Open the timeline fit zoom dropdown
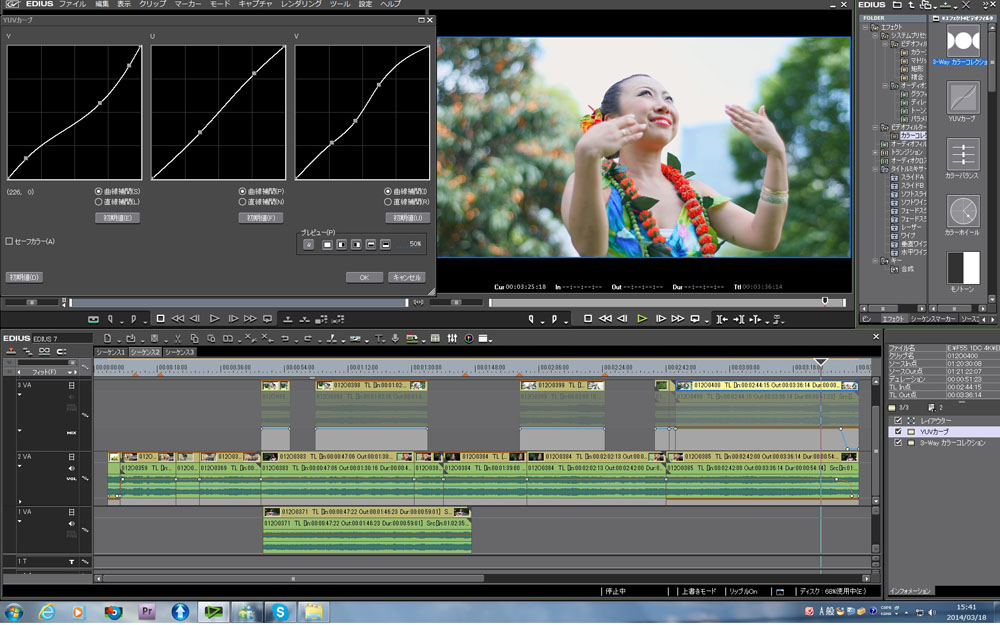Viewport: 1000px width, 625px height. [70, 372]
